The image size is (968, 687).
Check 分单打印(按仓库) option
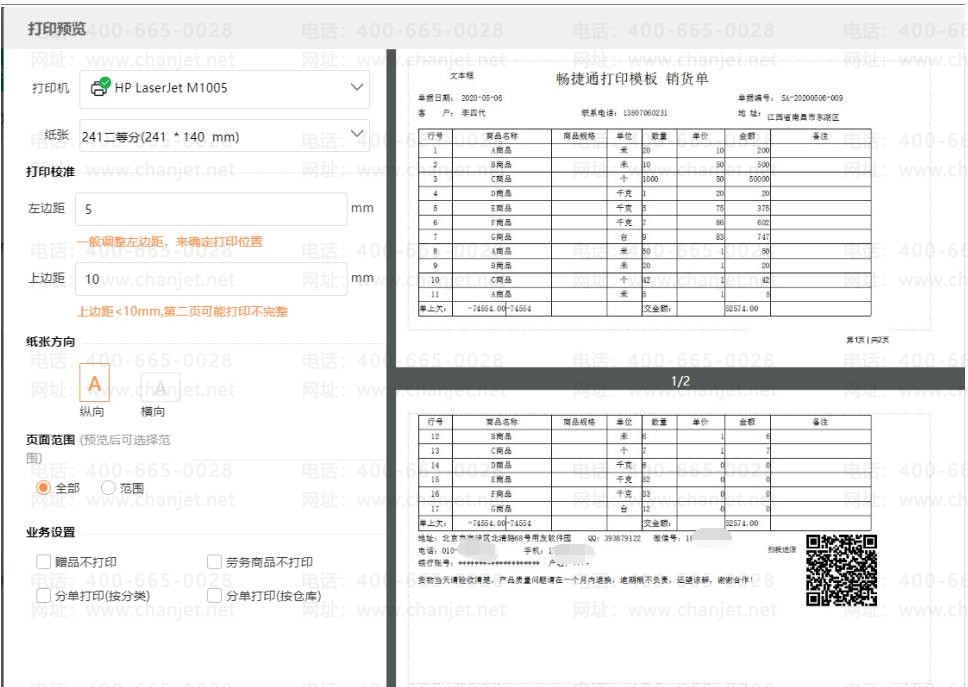pos(214,596)
